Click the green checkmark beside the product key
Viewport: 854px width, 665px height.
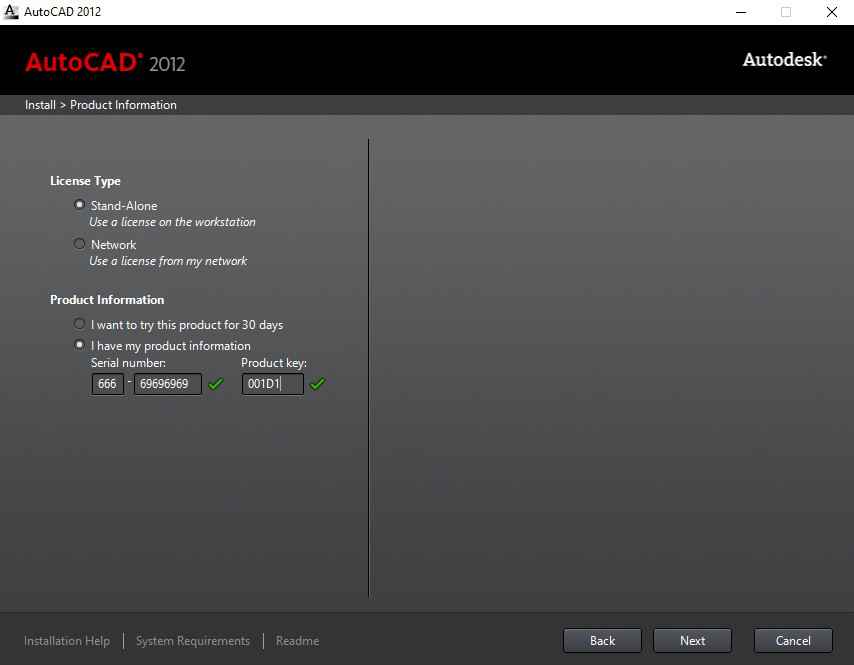[x=317, y=384]
